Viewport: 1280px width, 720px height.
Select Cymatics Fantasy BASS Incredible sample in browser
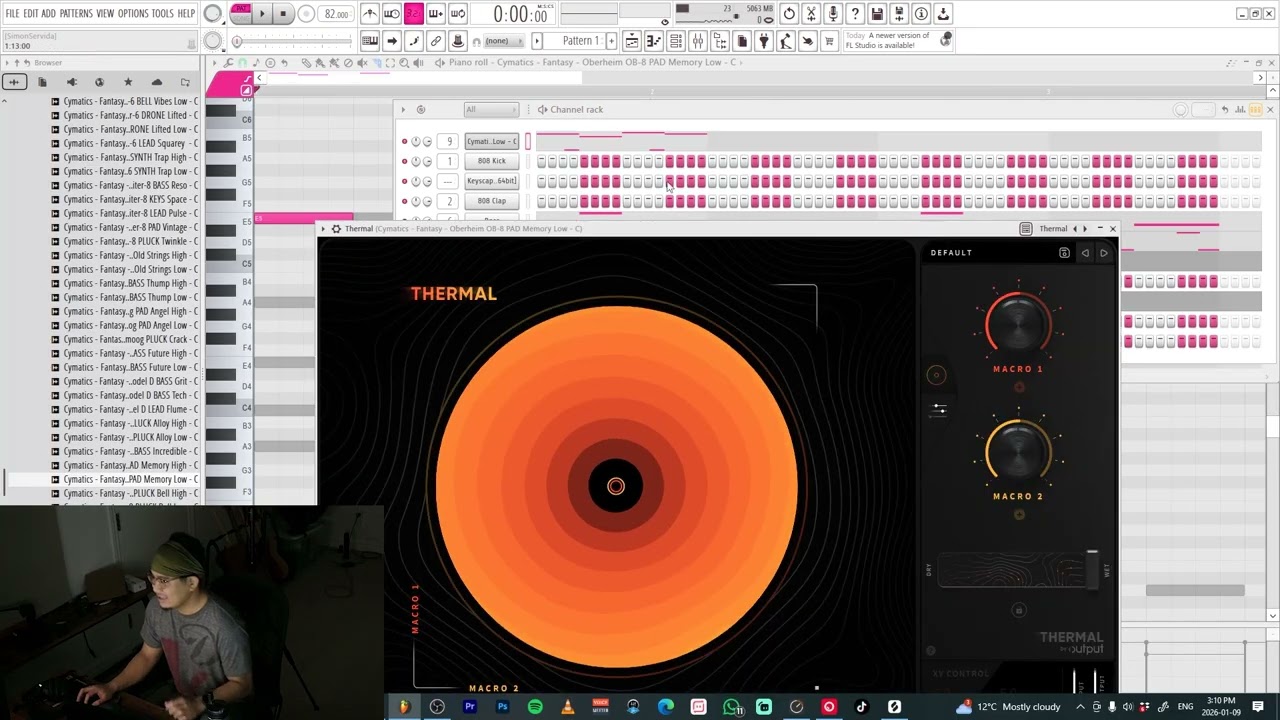click(125, 451)
